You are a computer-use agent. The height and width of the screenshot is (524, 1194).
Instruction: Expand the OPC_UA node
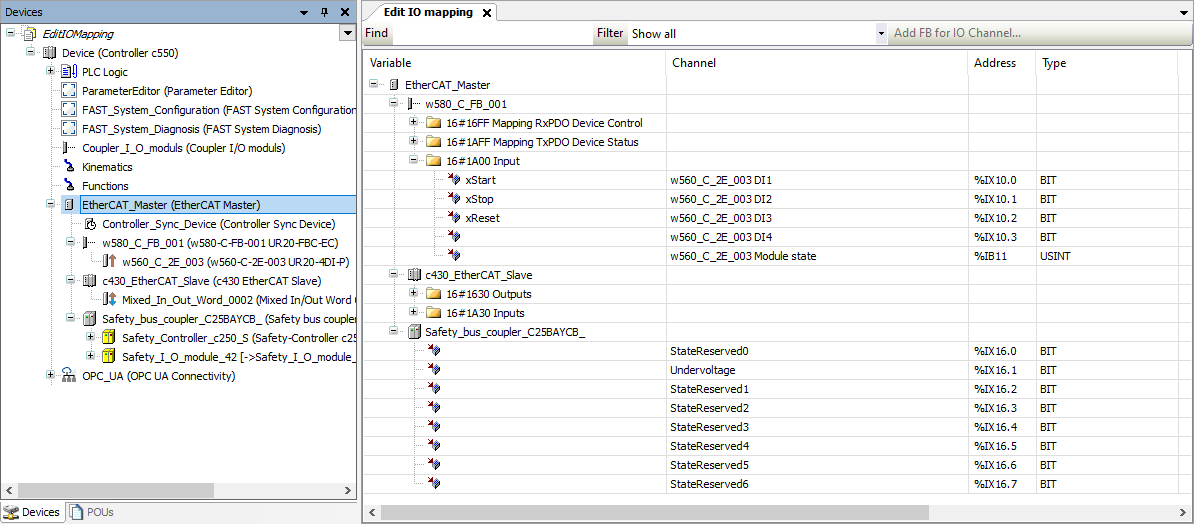[x=51, y=376]
